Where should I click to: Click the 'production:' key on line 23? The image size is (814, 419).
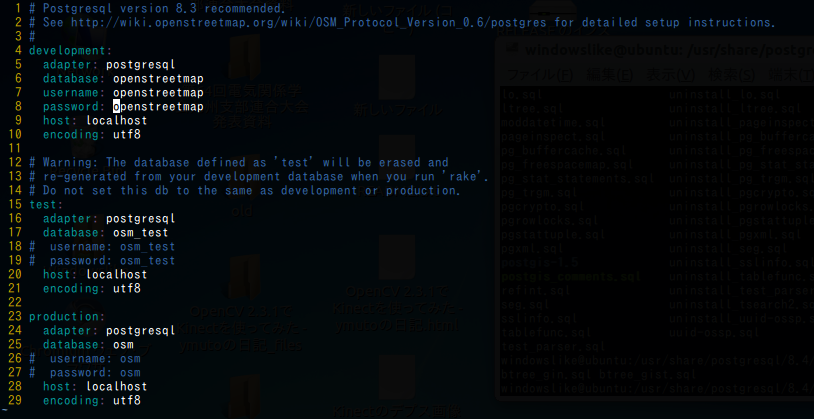pyautogui.click(x=67, y=317)
